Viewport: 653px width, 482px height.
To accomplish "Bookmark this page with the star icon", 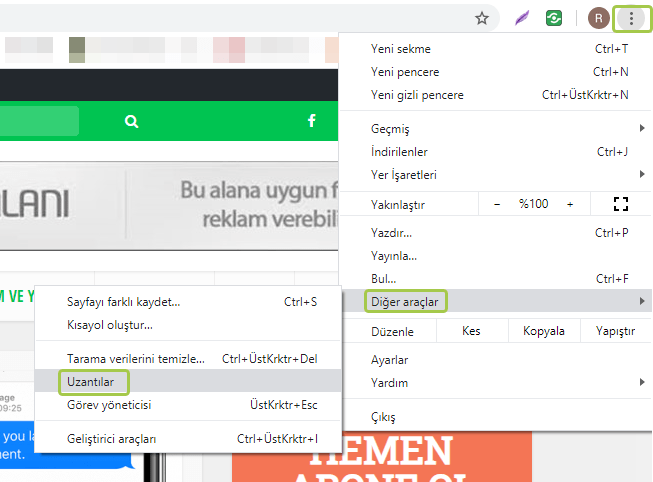I will [482, 18].
